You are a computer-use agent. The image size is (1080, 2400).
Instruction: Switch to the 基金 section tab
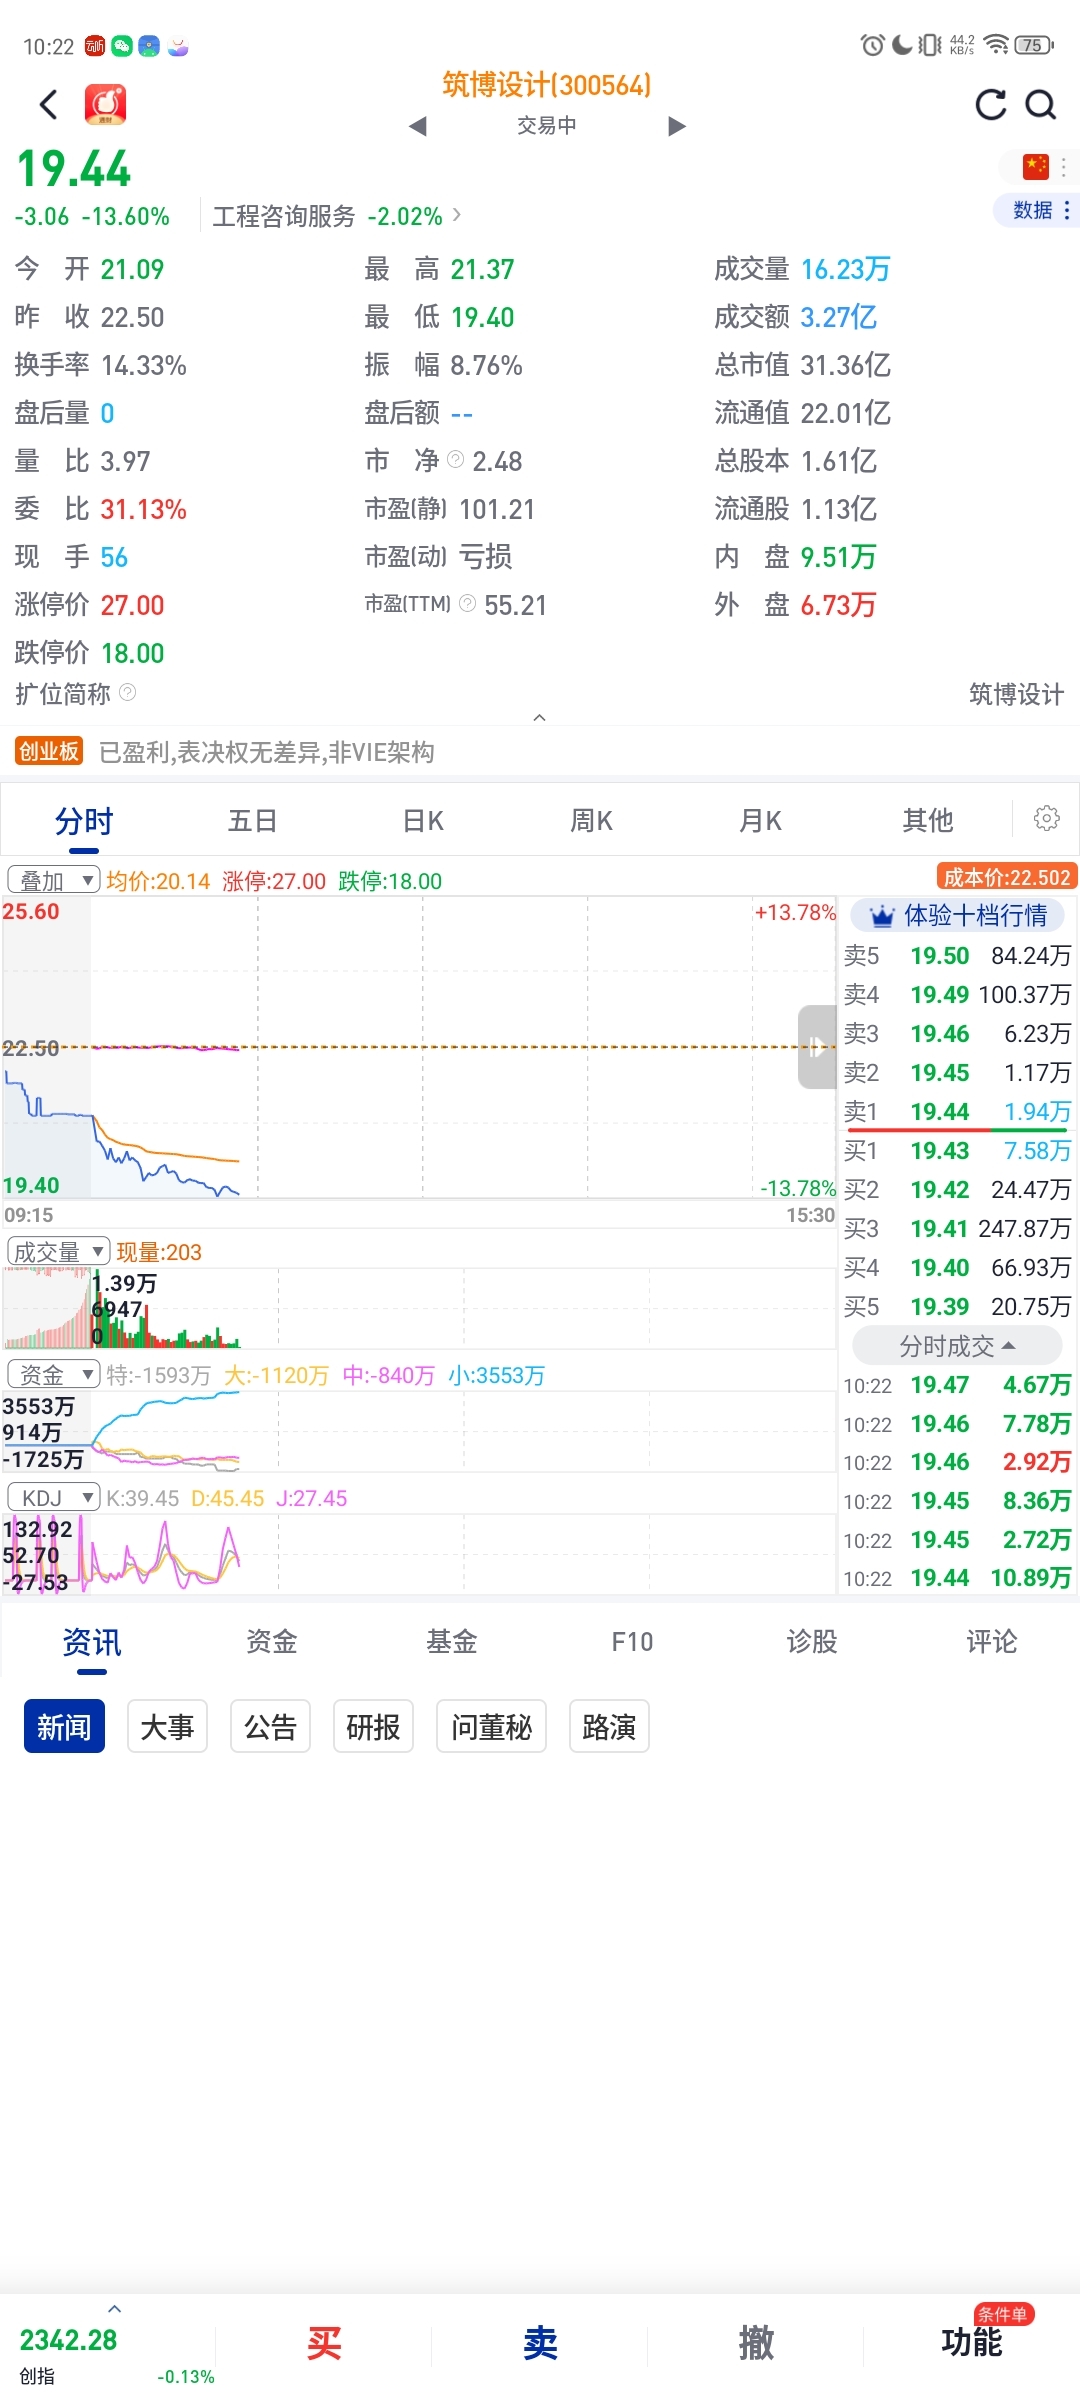point(452,1642)
